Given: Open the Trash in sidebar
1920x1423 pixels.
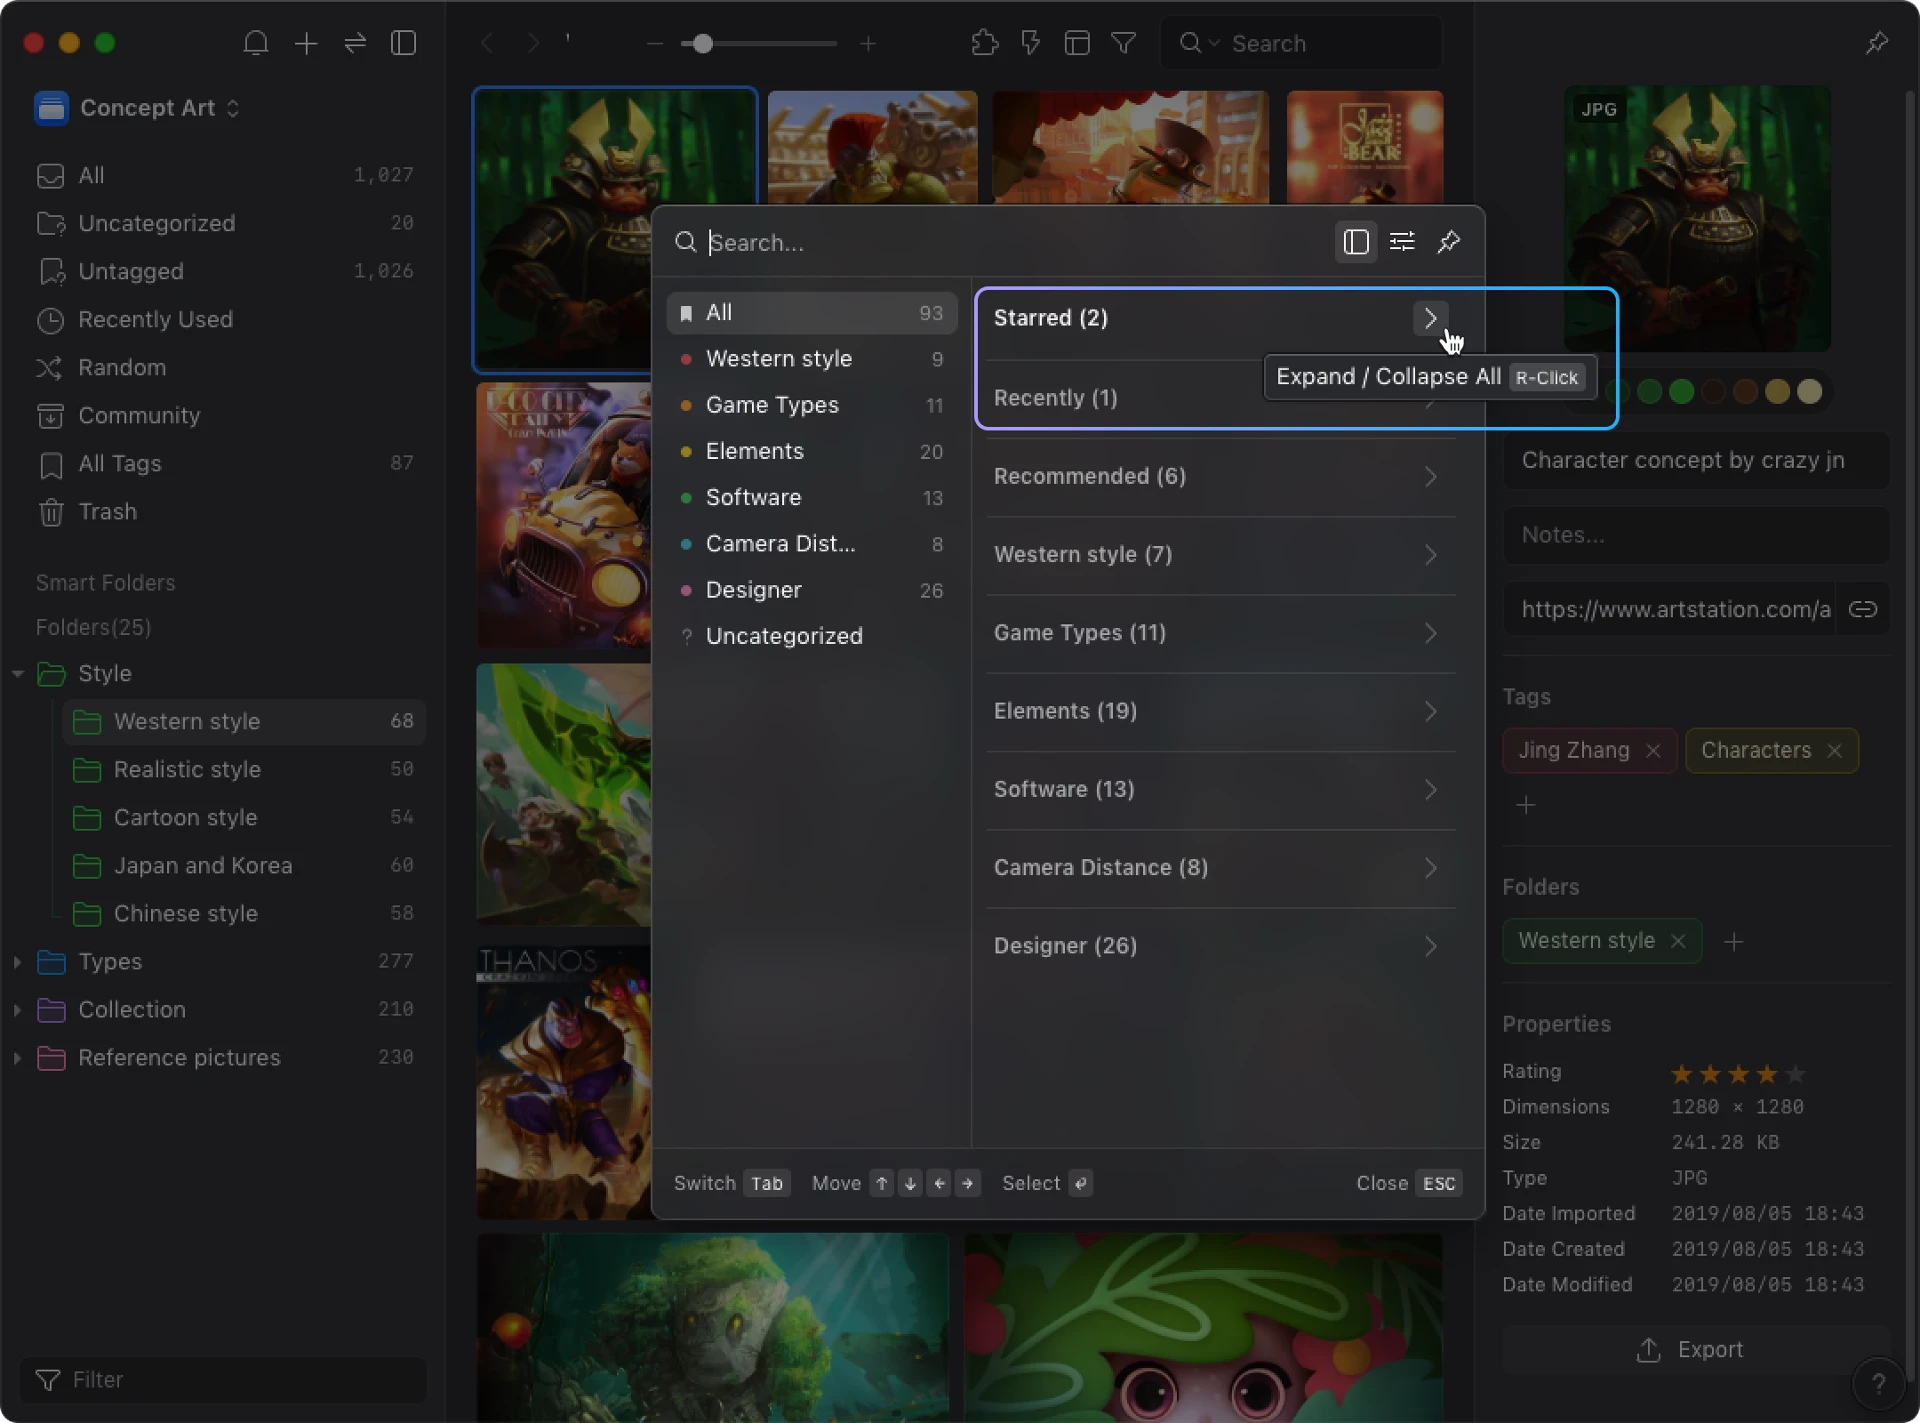Looking at the screenshot, I should click(x=107, y=511).
